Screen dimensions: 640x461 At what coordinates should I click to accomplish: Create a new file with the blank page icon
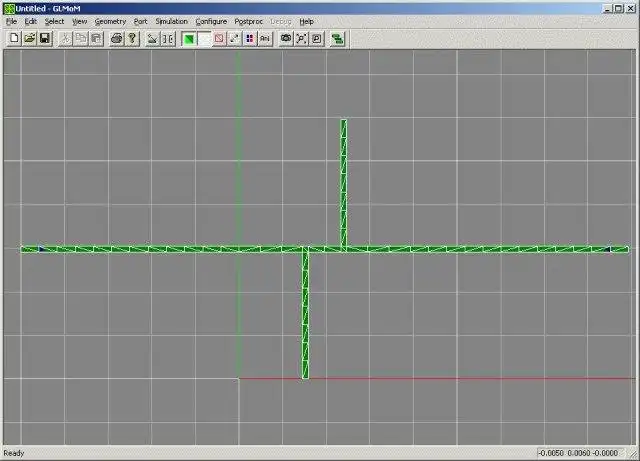pos(14,39)
